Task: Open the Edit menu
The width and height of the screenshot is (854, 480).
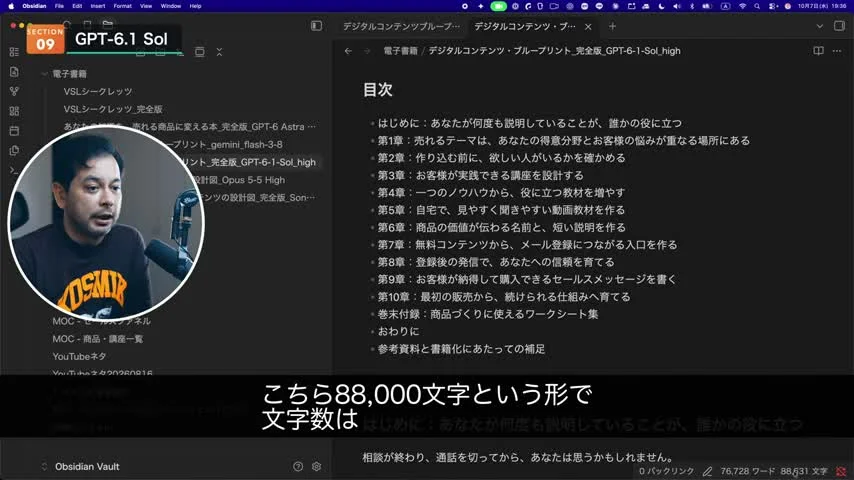Action: [x=77, y=6]
